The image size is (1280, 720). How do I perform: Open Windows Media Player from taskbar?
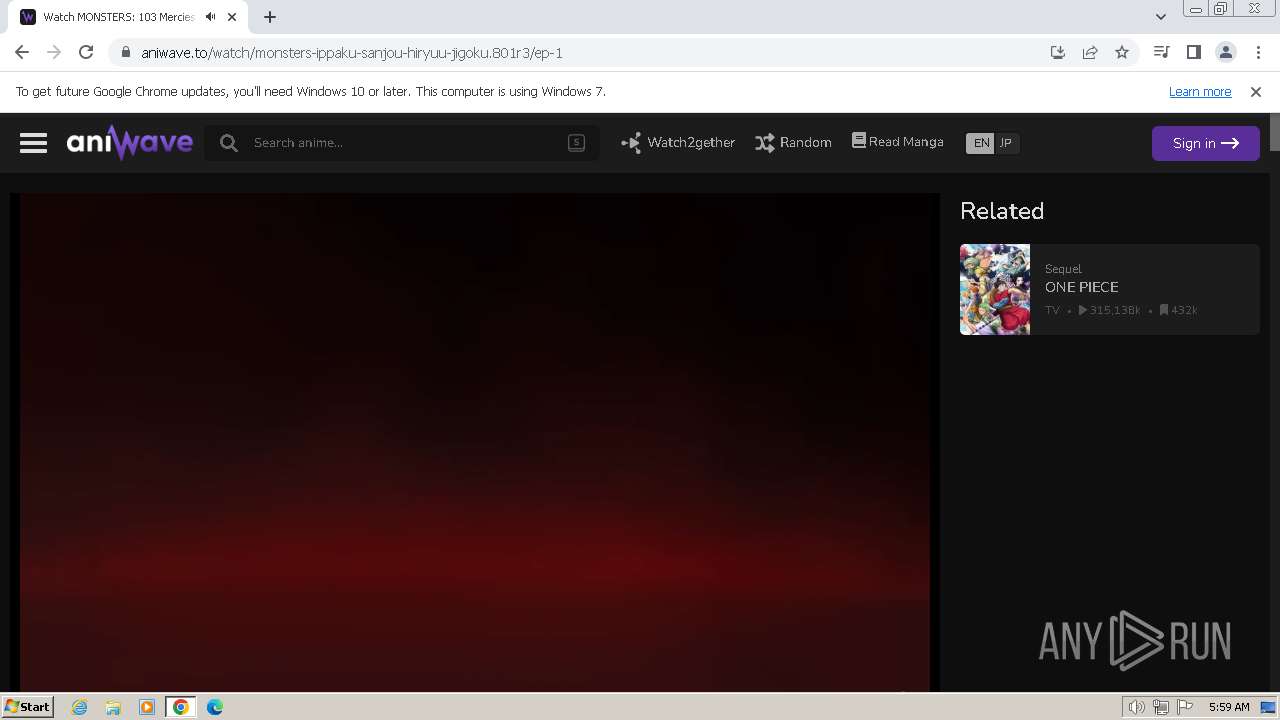[147, 707]
